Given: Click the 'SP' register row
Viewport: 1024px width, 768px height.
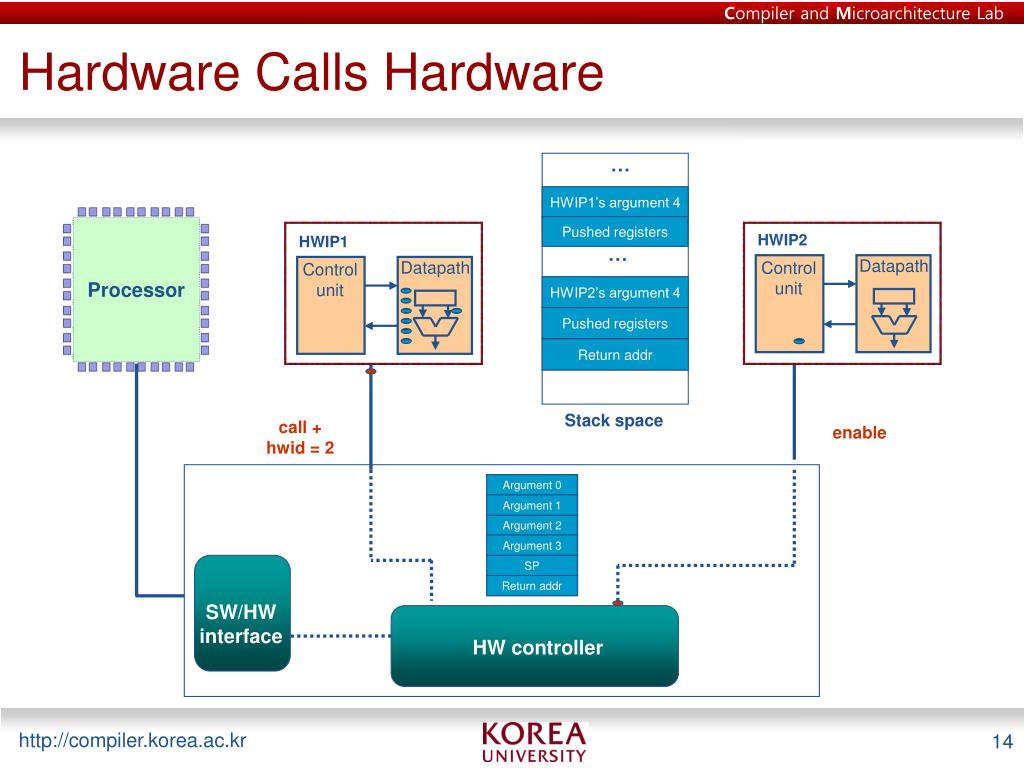Looking at the screenshot, I should [x=532, y=566].
